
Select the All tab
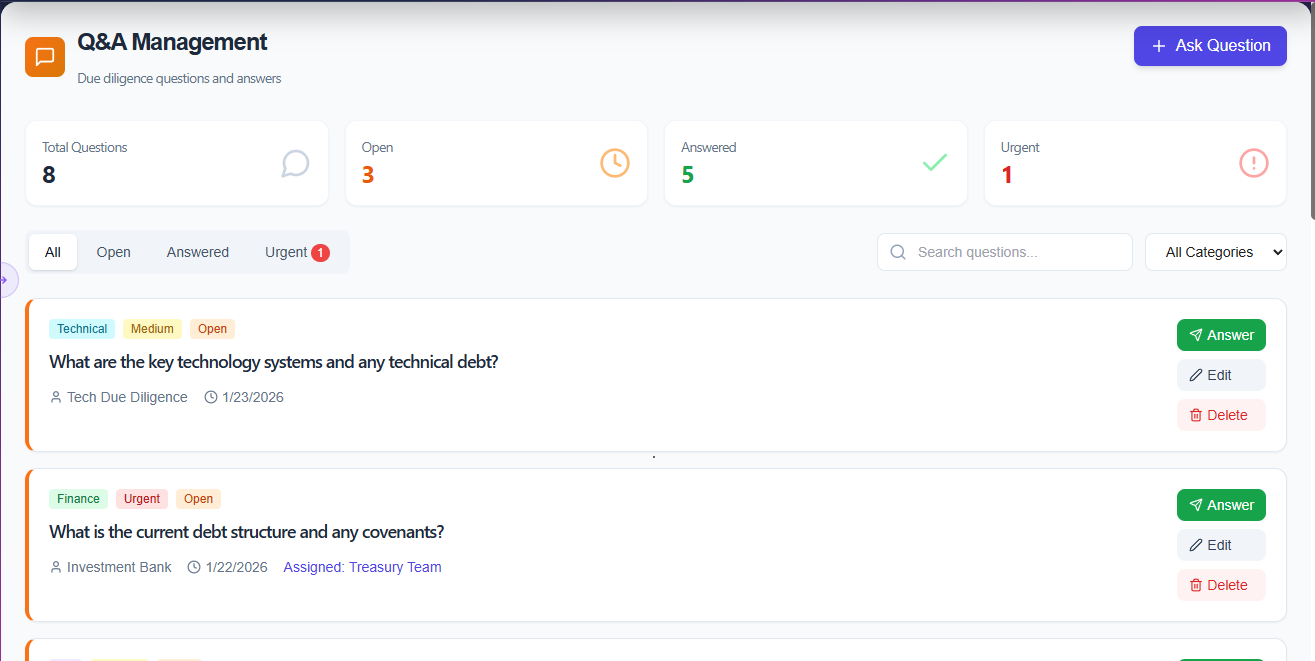53,252
